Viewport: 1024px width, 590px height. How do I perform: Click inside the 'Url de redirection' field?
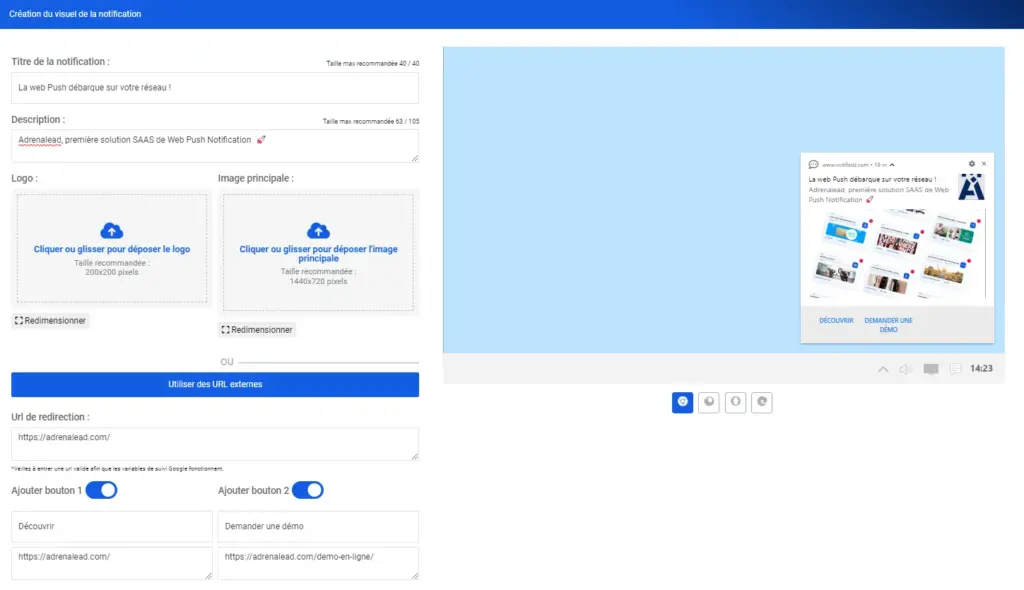point(214,444)
